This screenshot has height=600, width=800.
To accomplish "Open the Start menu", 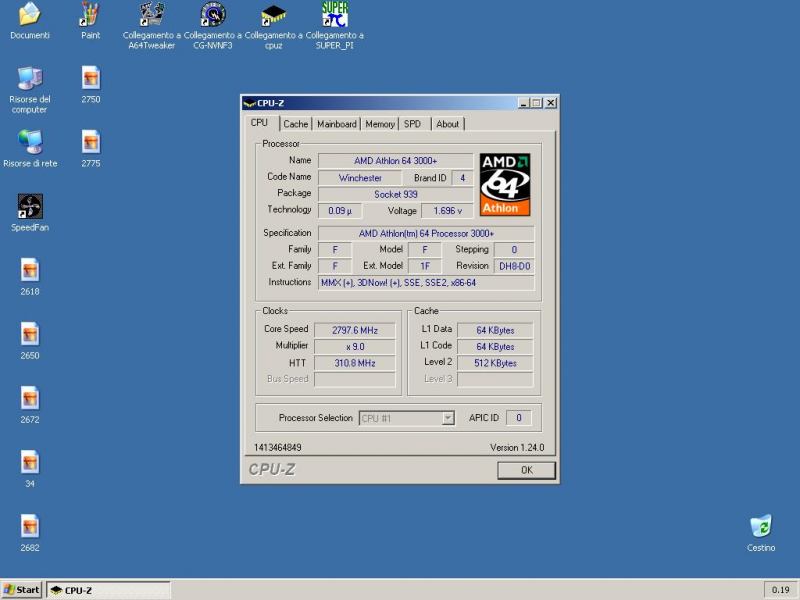I will [x=21, y=590].
